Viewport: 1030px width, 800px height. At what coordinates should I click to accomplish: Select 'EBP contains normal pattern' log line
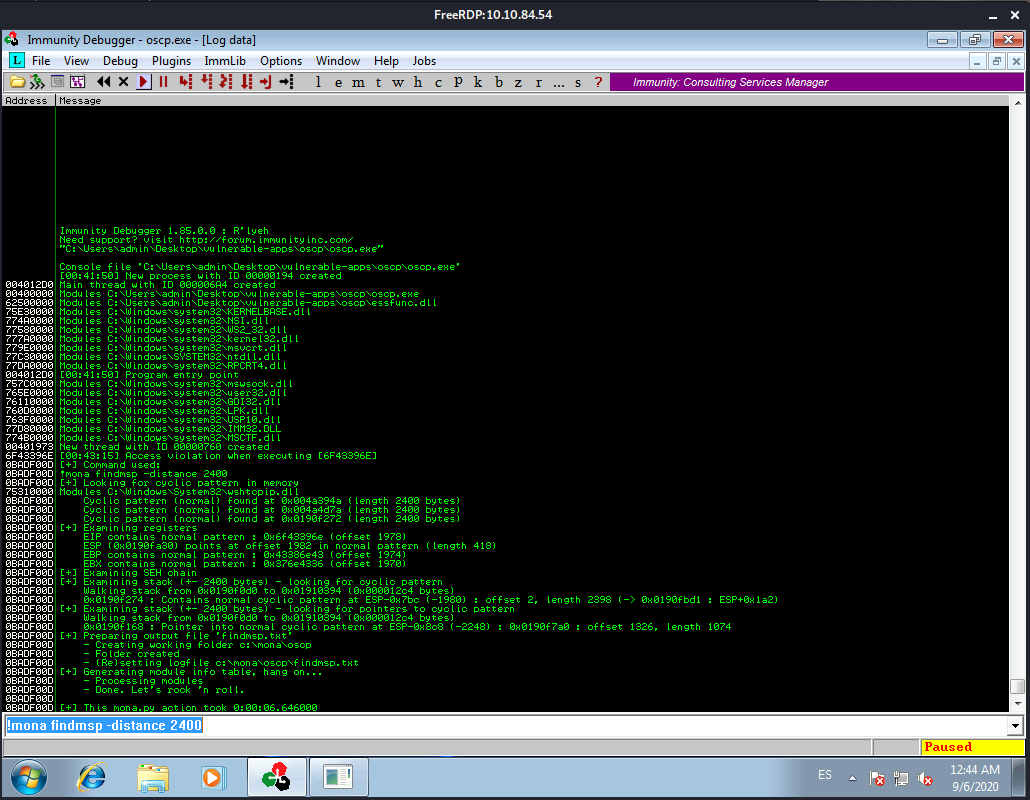click(x=244, y=555)
